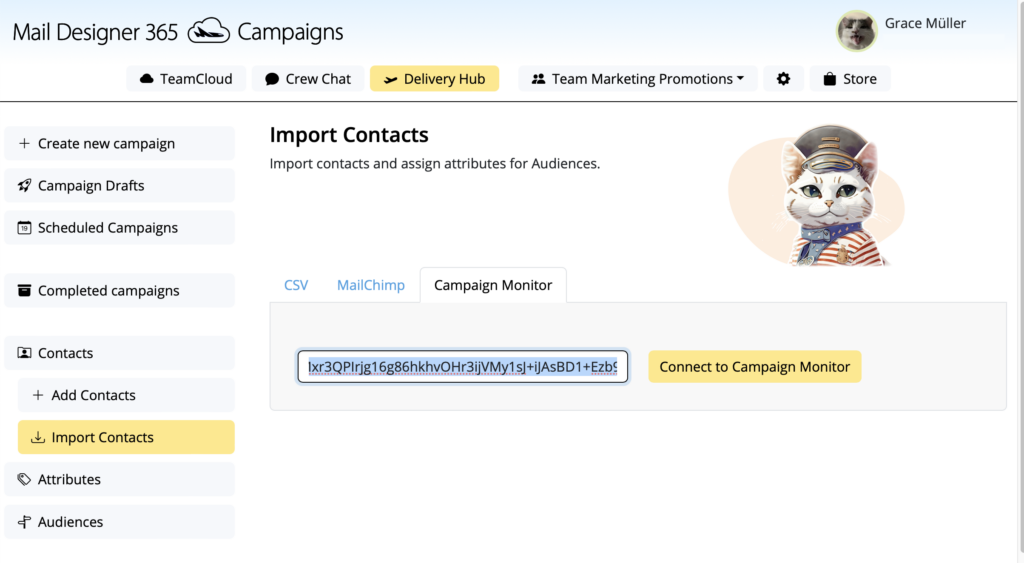Click the captain cat illustration
The height and width of the screenshot is (563, 1024).
[x=817, y=195]
